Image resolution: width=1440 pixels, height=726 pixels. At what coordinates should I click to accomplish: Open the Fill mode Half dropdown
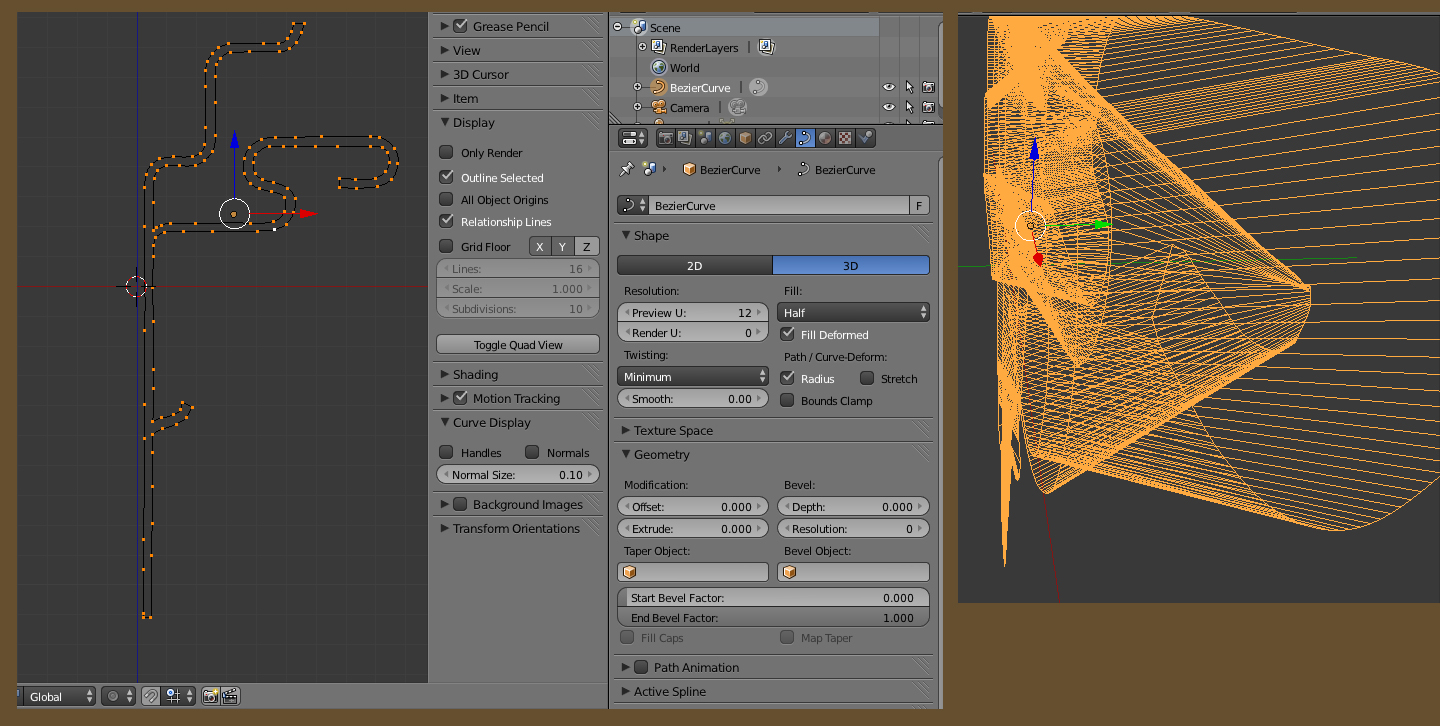pyautogui.click(x=853, y=313)
